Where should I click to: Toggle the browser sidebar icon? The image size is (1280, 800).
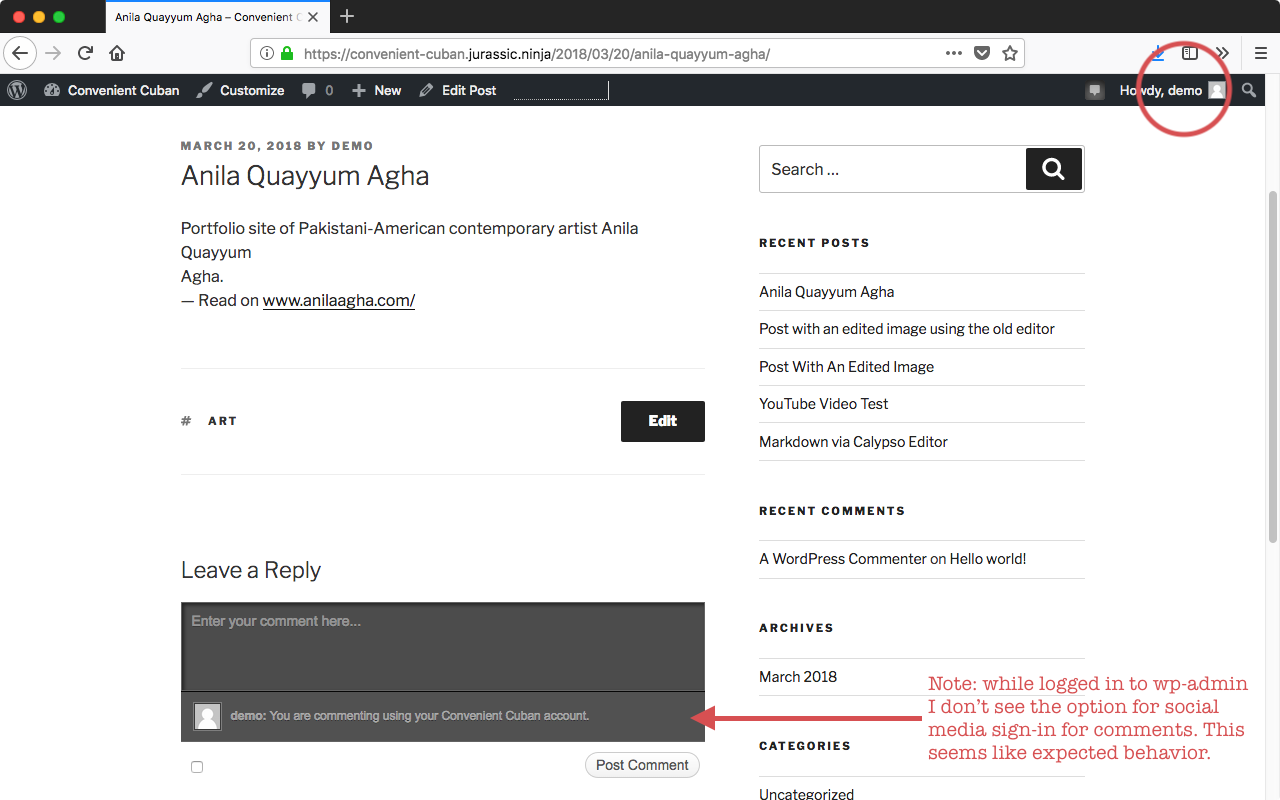click(x=1190, y=53)
